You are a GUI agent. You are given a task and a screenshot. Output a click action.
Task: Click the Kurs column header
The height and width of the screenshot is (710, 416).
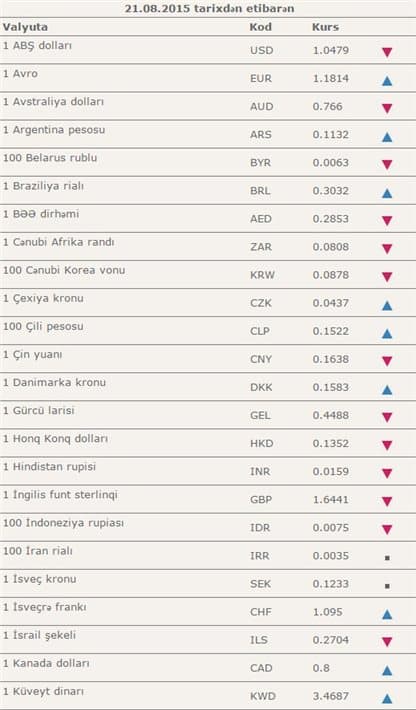[325, 27]
